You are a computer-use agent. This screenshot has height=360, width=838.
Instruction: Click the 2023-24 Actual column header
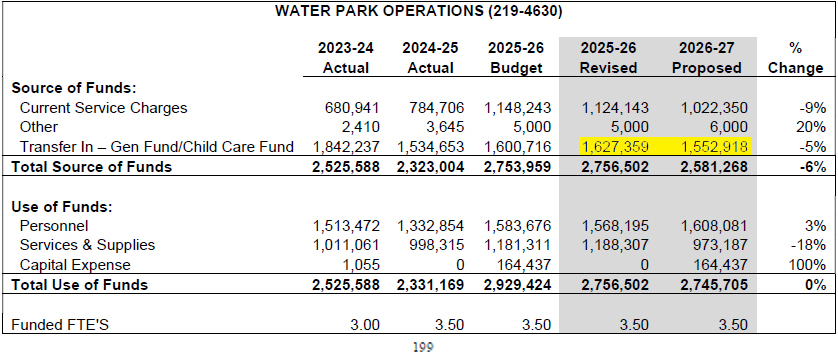(x=346, y=58)
